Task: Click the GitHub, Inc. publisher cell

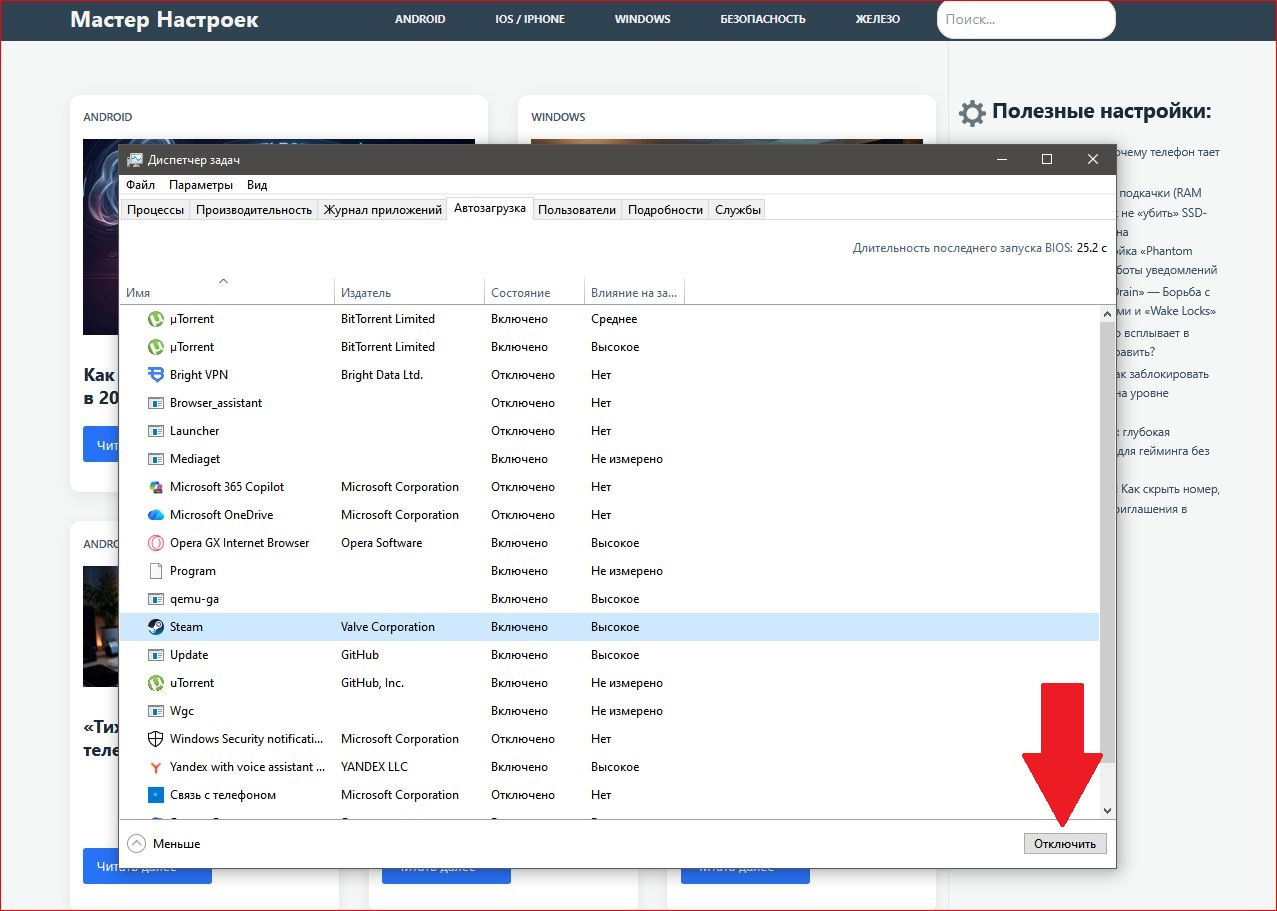Action: 372,683
